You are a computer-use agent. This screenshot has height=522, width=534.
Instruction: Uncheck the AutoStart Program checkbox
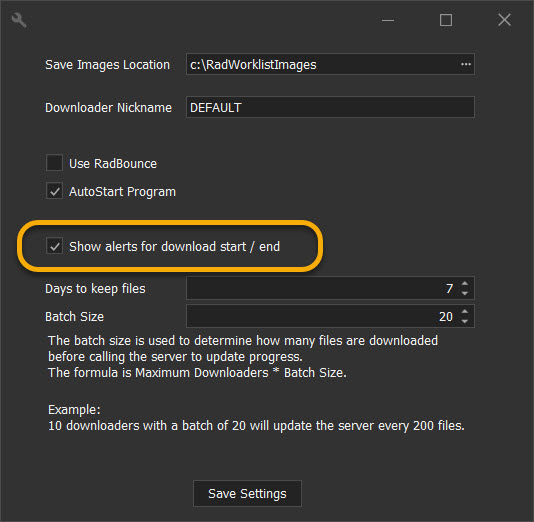click(x=54, y=191)
